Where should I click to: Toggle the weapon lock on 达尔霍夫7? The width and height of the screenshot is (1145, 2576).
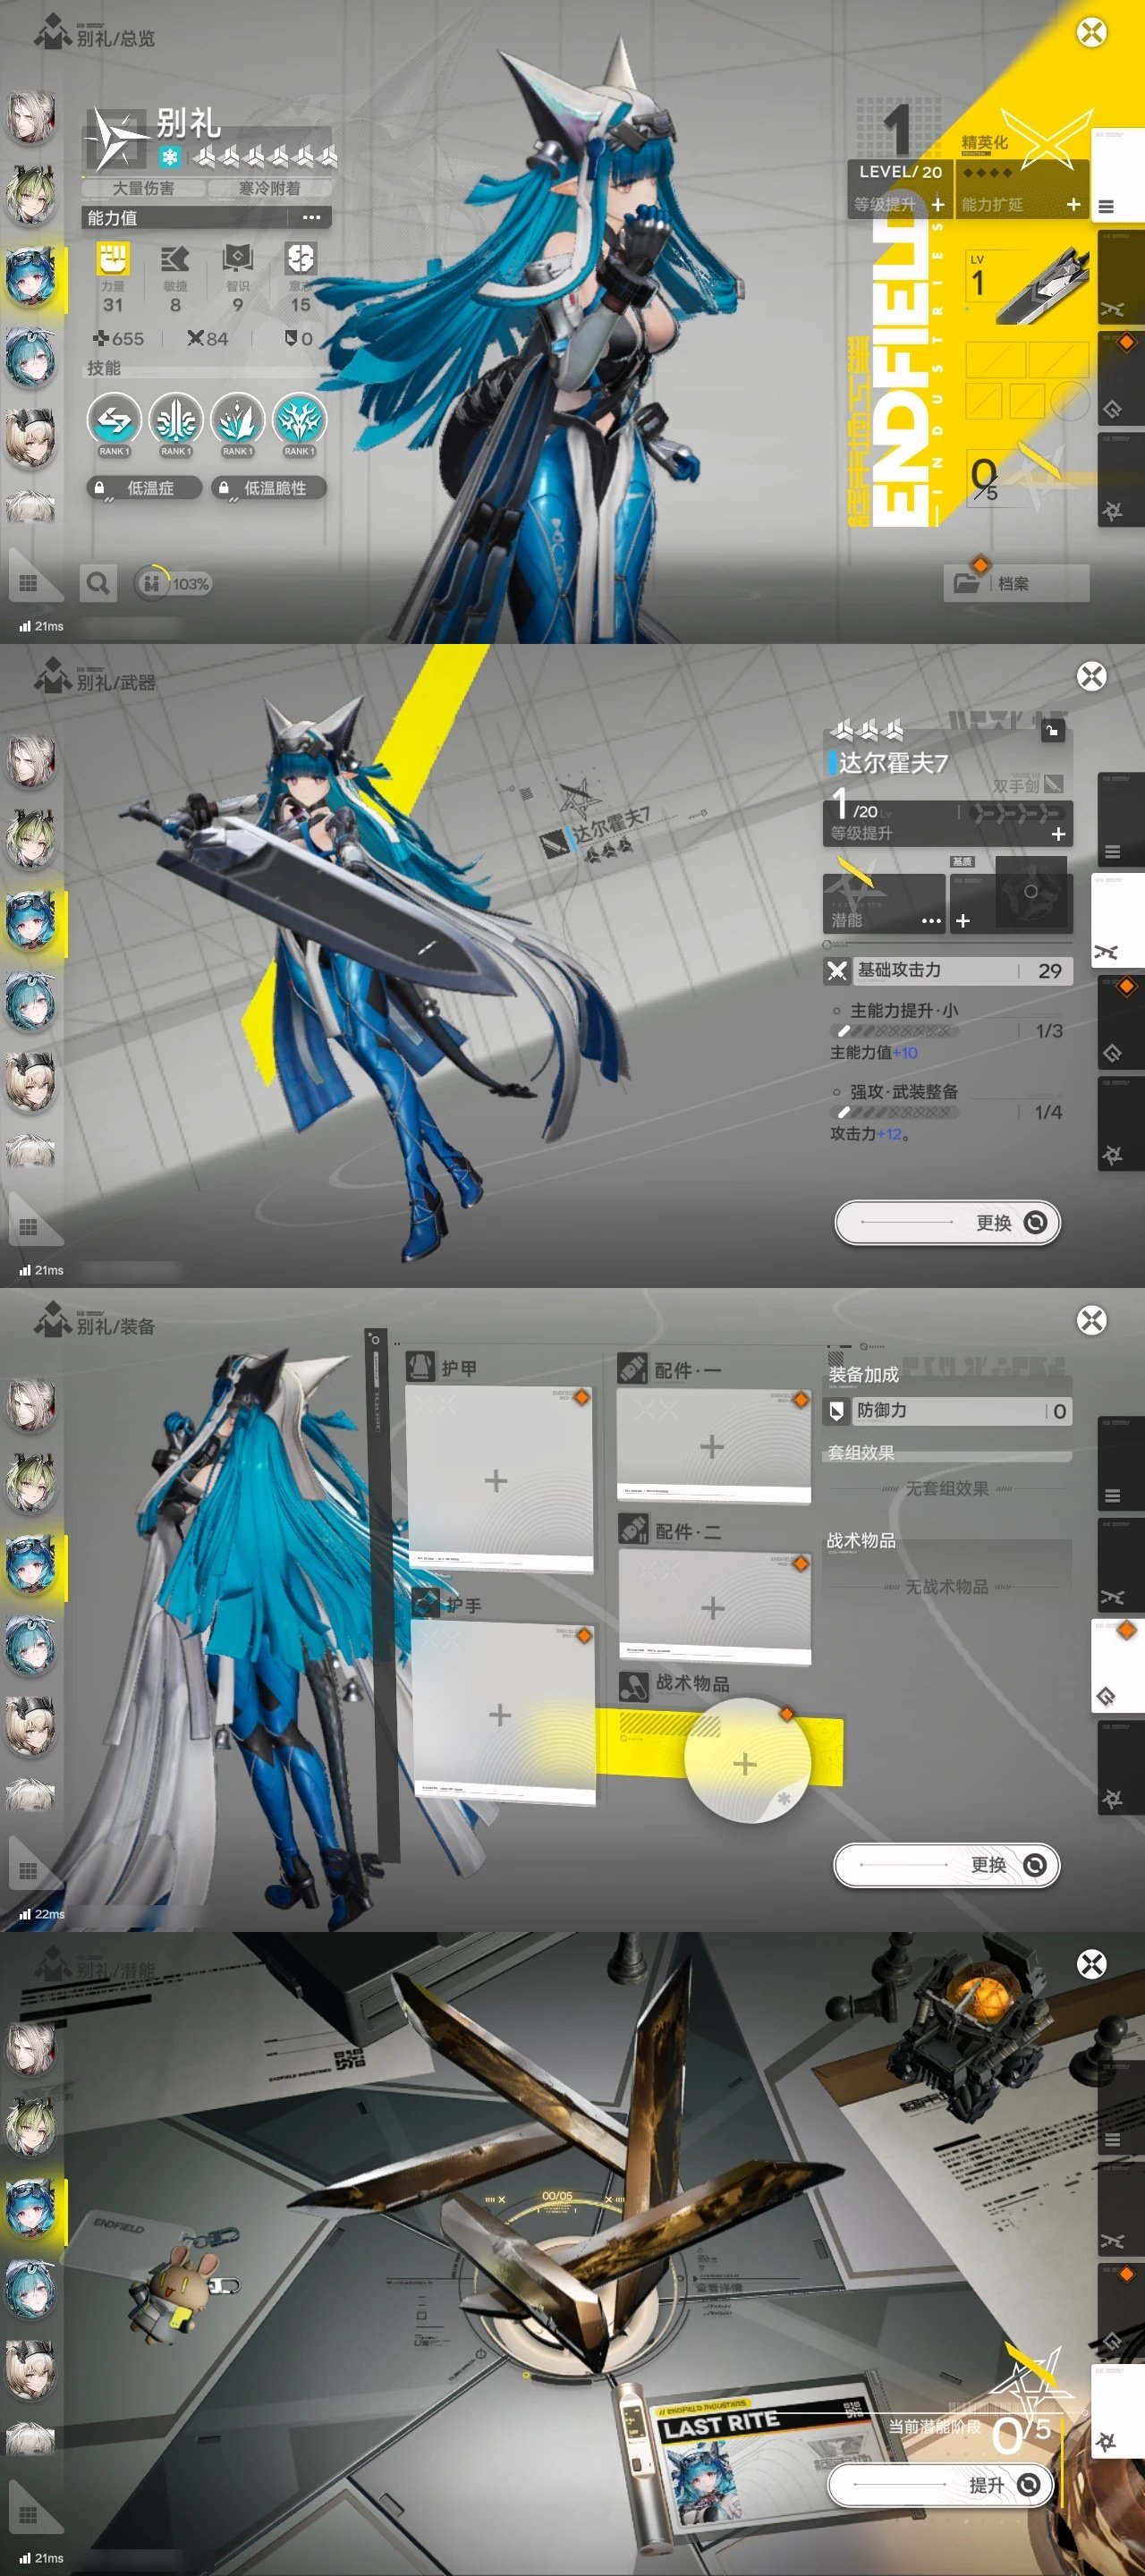[1052, 731]
